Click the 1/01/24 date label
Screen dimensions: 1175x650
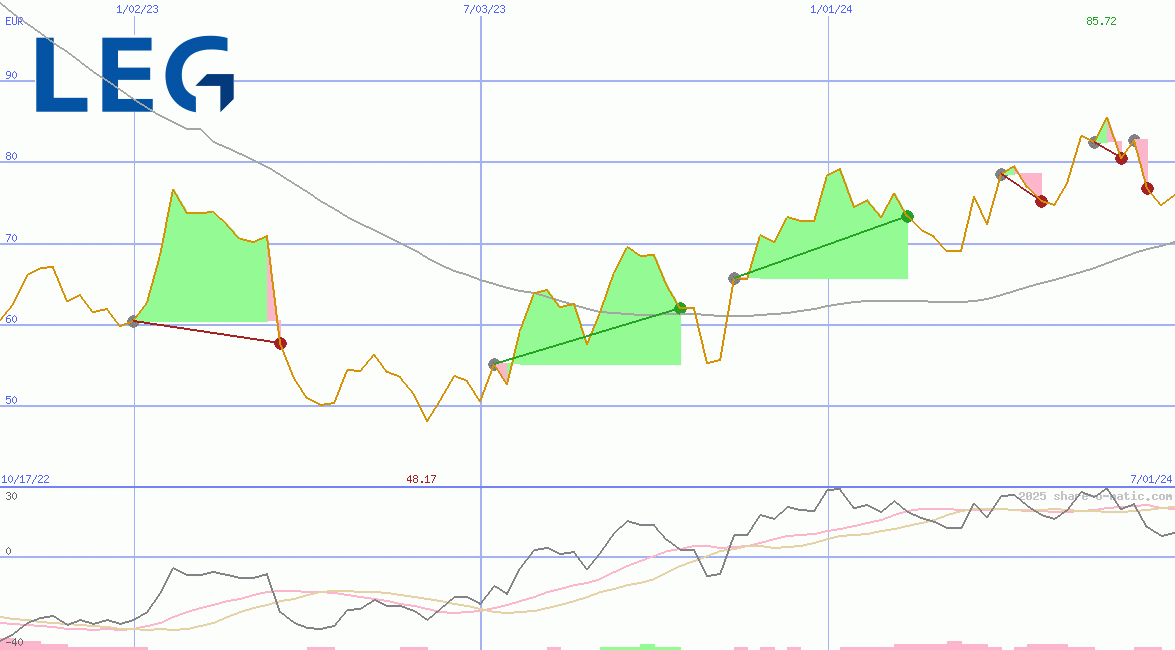click(831, 9)
